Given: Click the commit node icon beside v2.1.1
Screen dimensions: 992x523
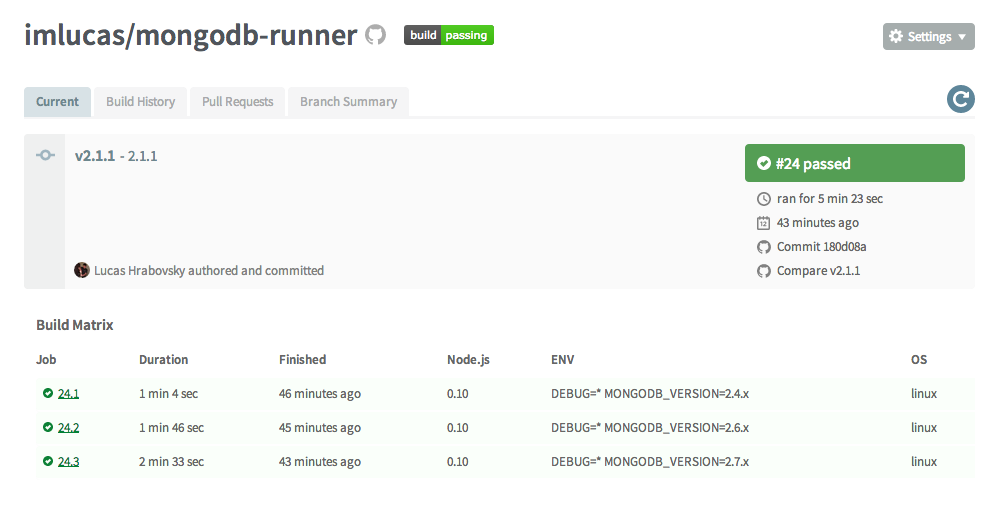Looking at the screenshot, I should 46,155.
